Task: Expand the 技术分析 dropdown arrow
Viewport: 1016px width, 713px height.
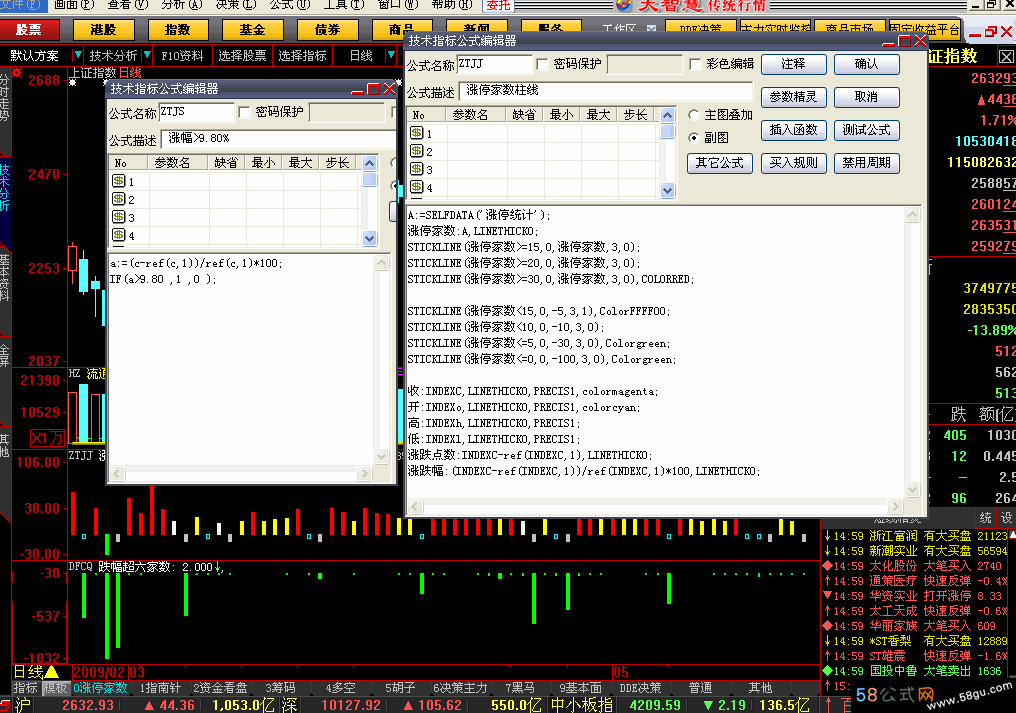Action: [x=147, y=55]
